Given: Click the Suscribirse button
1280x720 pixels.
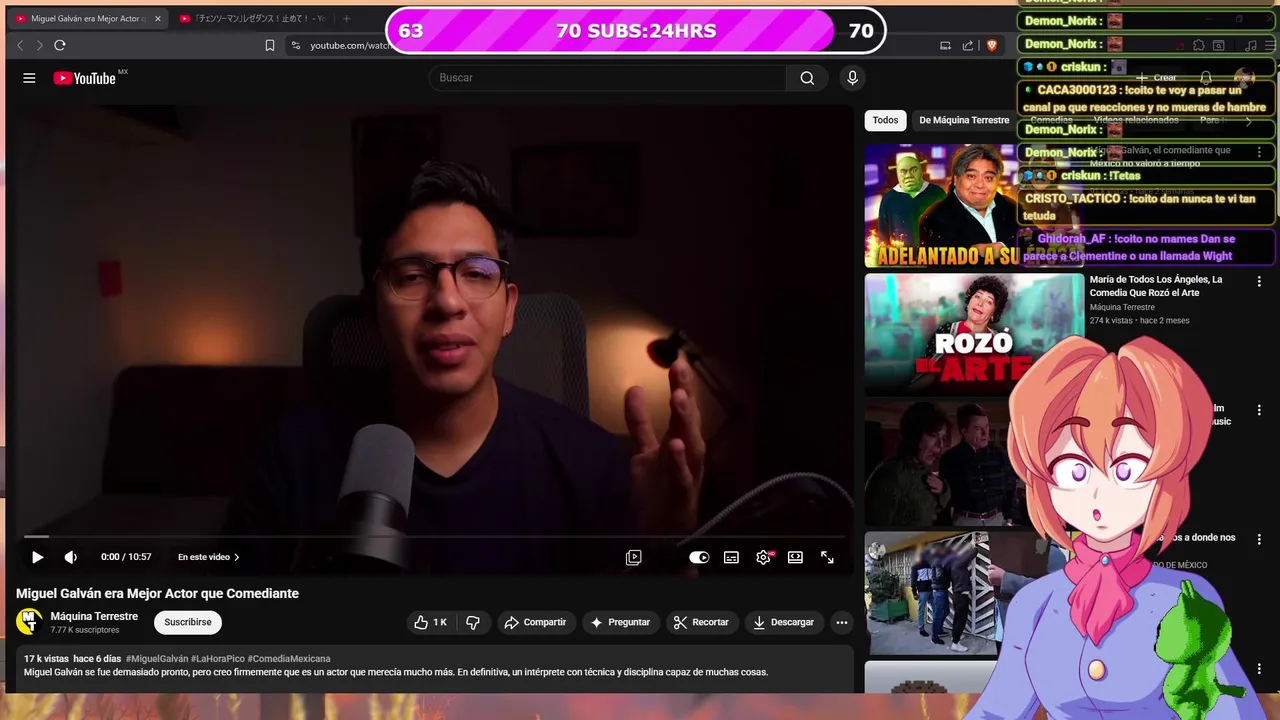Looking at the screenshot, I should [x=188, y=622].
